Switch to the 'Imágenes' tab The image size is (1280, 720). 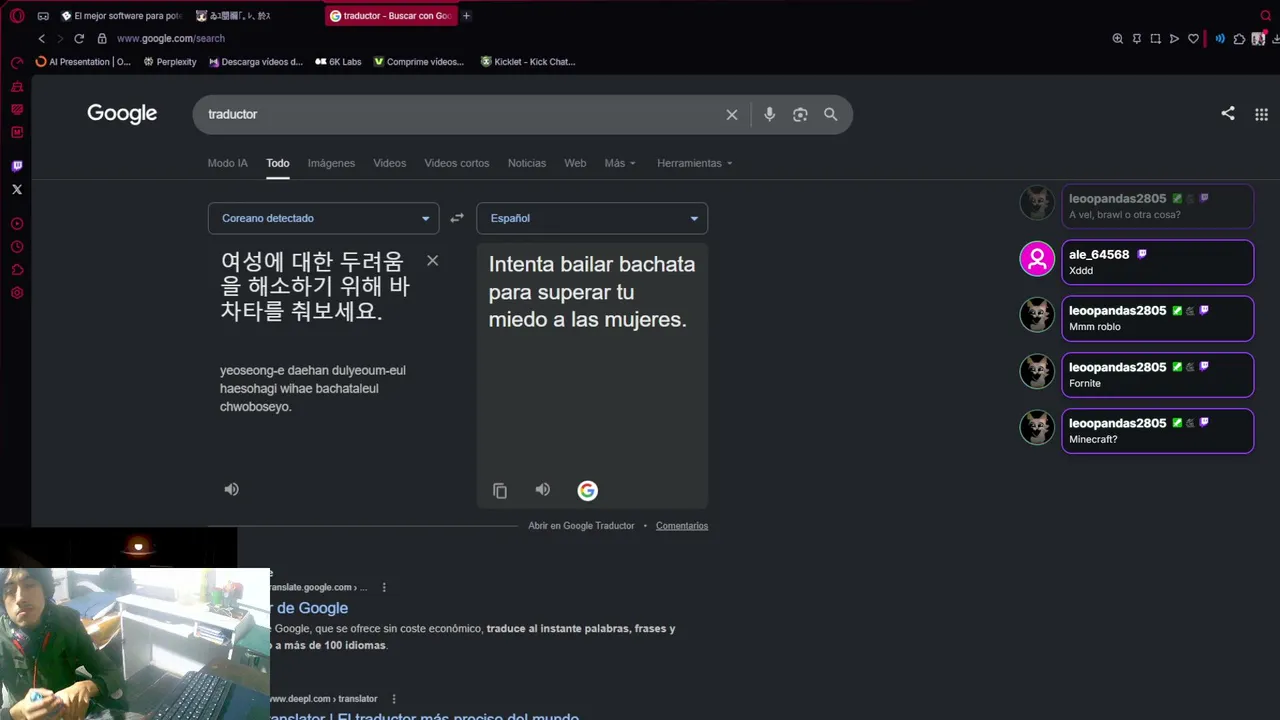(x=331, y=163)
